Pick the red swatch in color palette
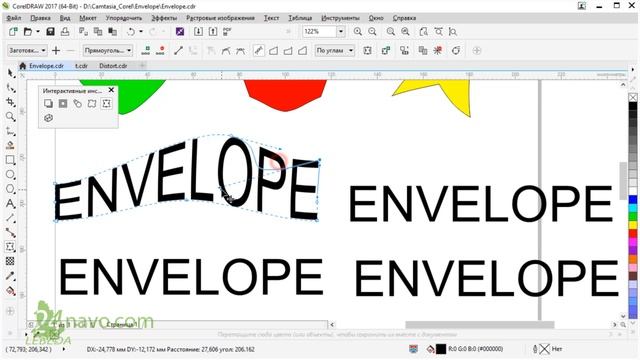The height and width of the screenshot is (360, 640). tap(633, 233)
